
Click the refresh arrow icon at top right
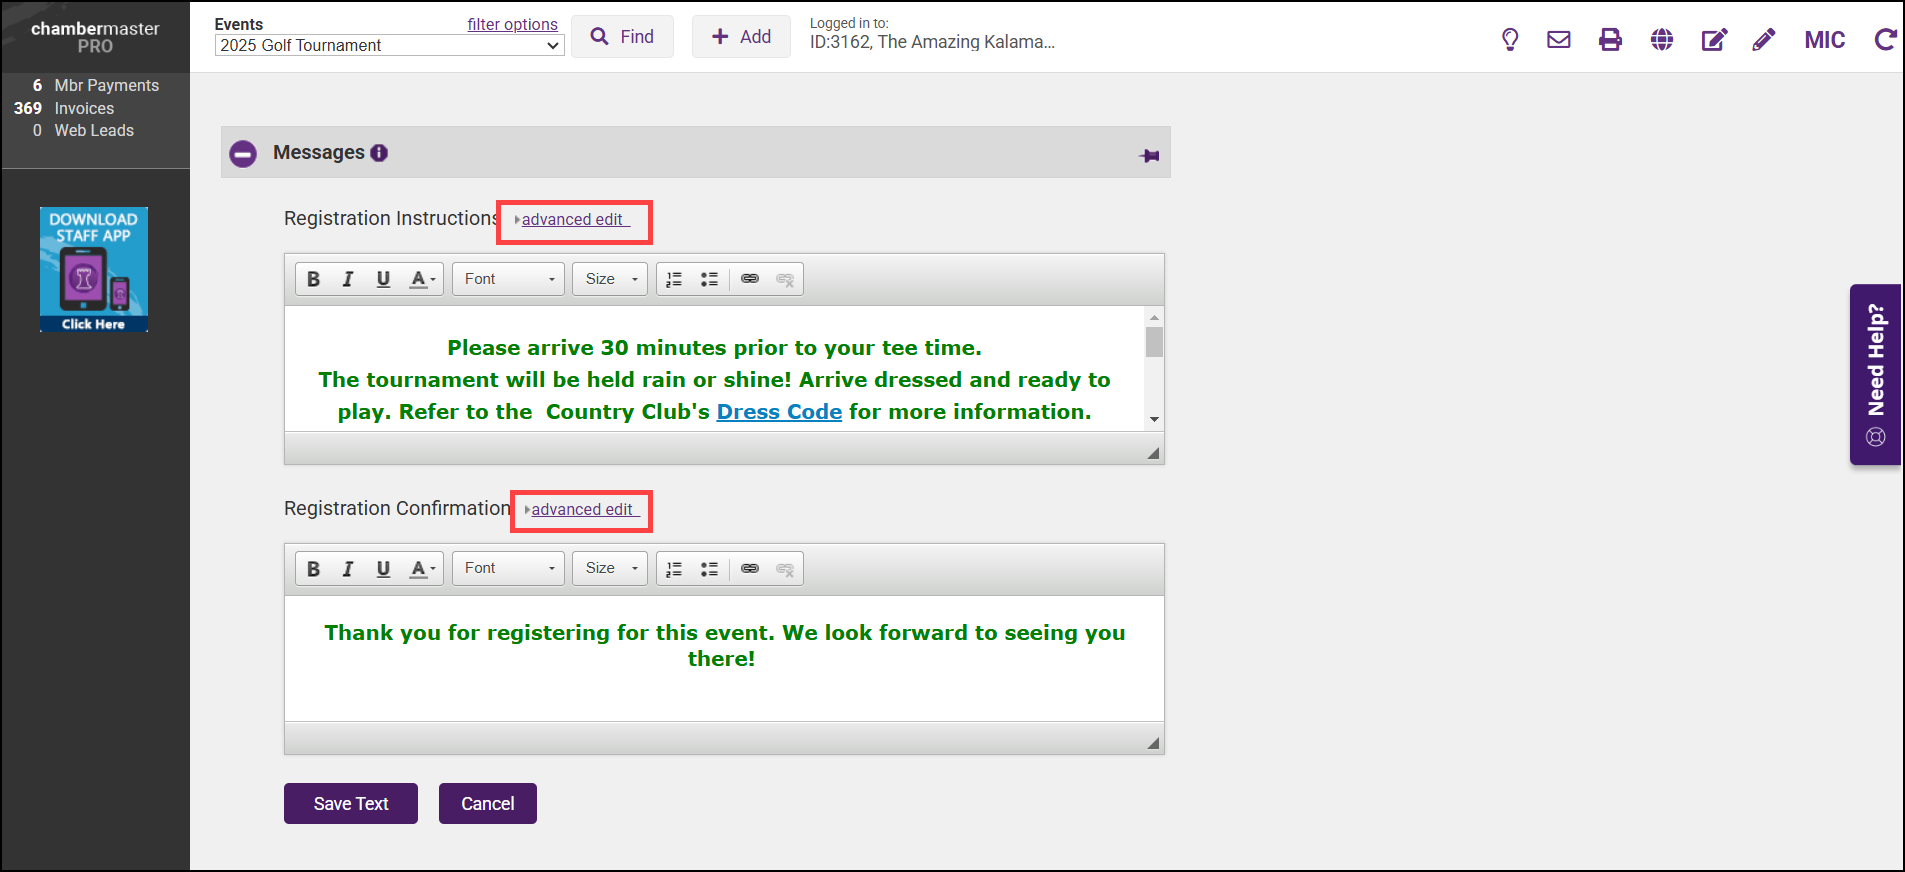1885,40
